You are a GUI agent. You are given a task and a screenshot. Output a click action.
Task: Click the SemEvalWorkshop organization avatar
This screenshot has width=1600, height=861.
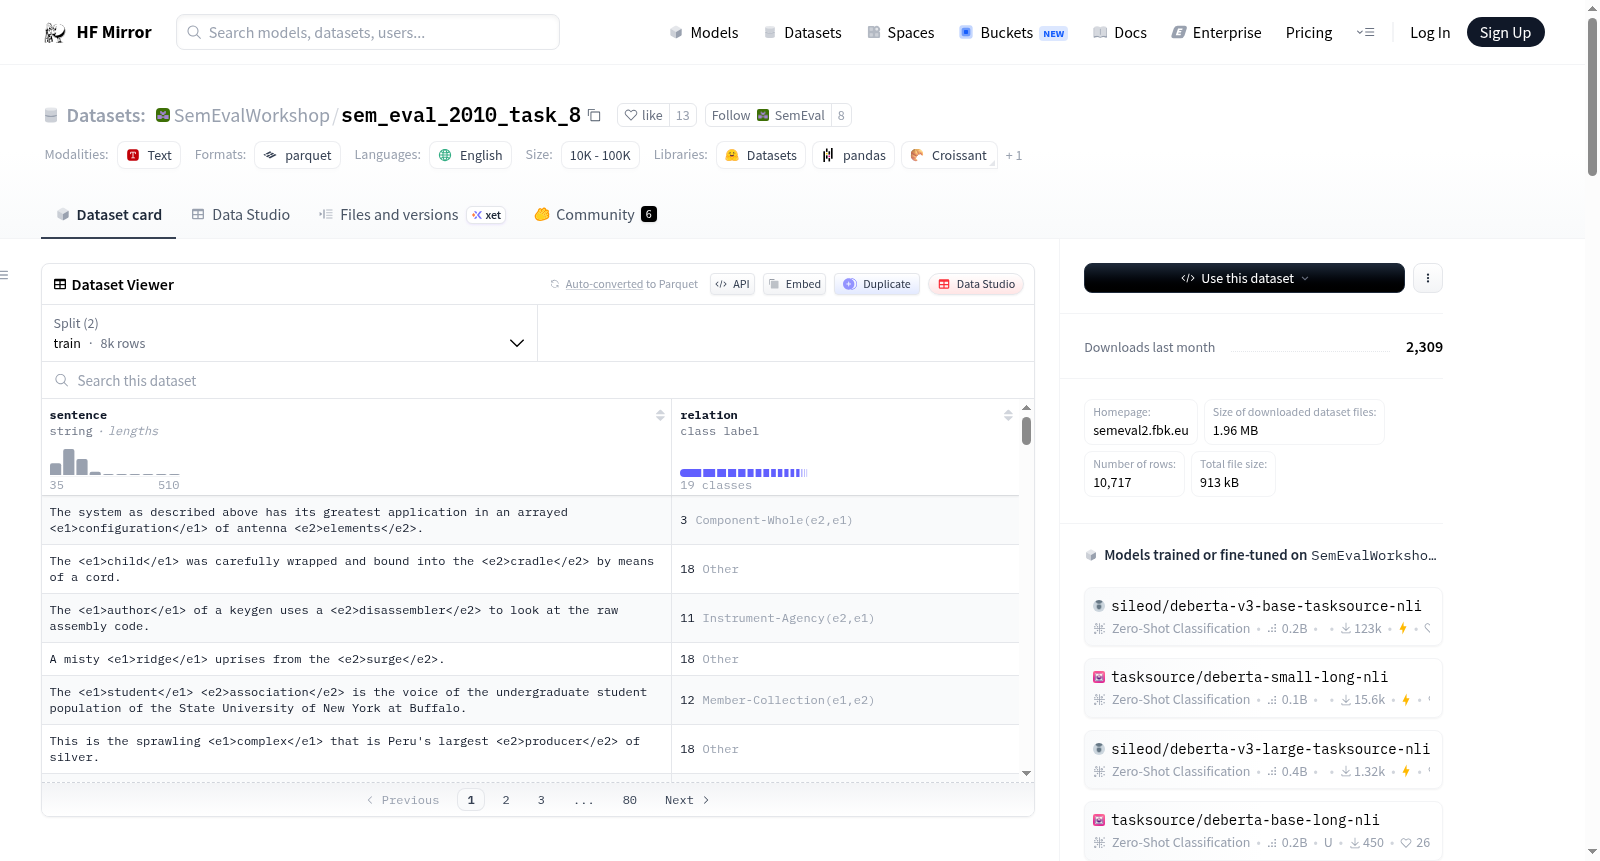coord(163,115)
